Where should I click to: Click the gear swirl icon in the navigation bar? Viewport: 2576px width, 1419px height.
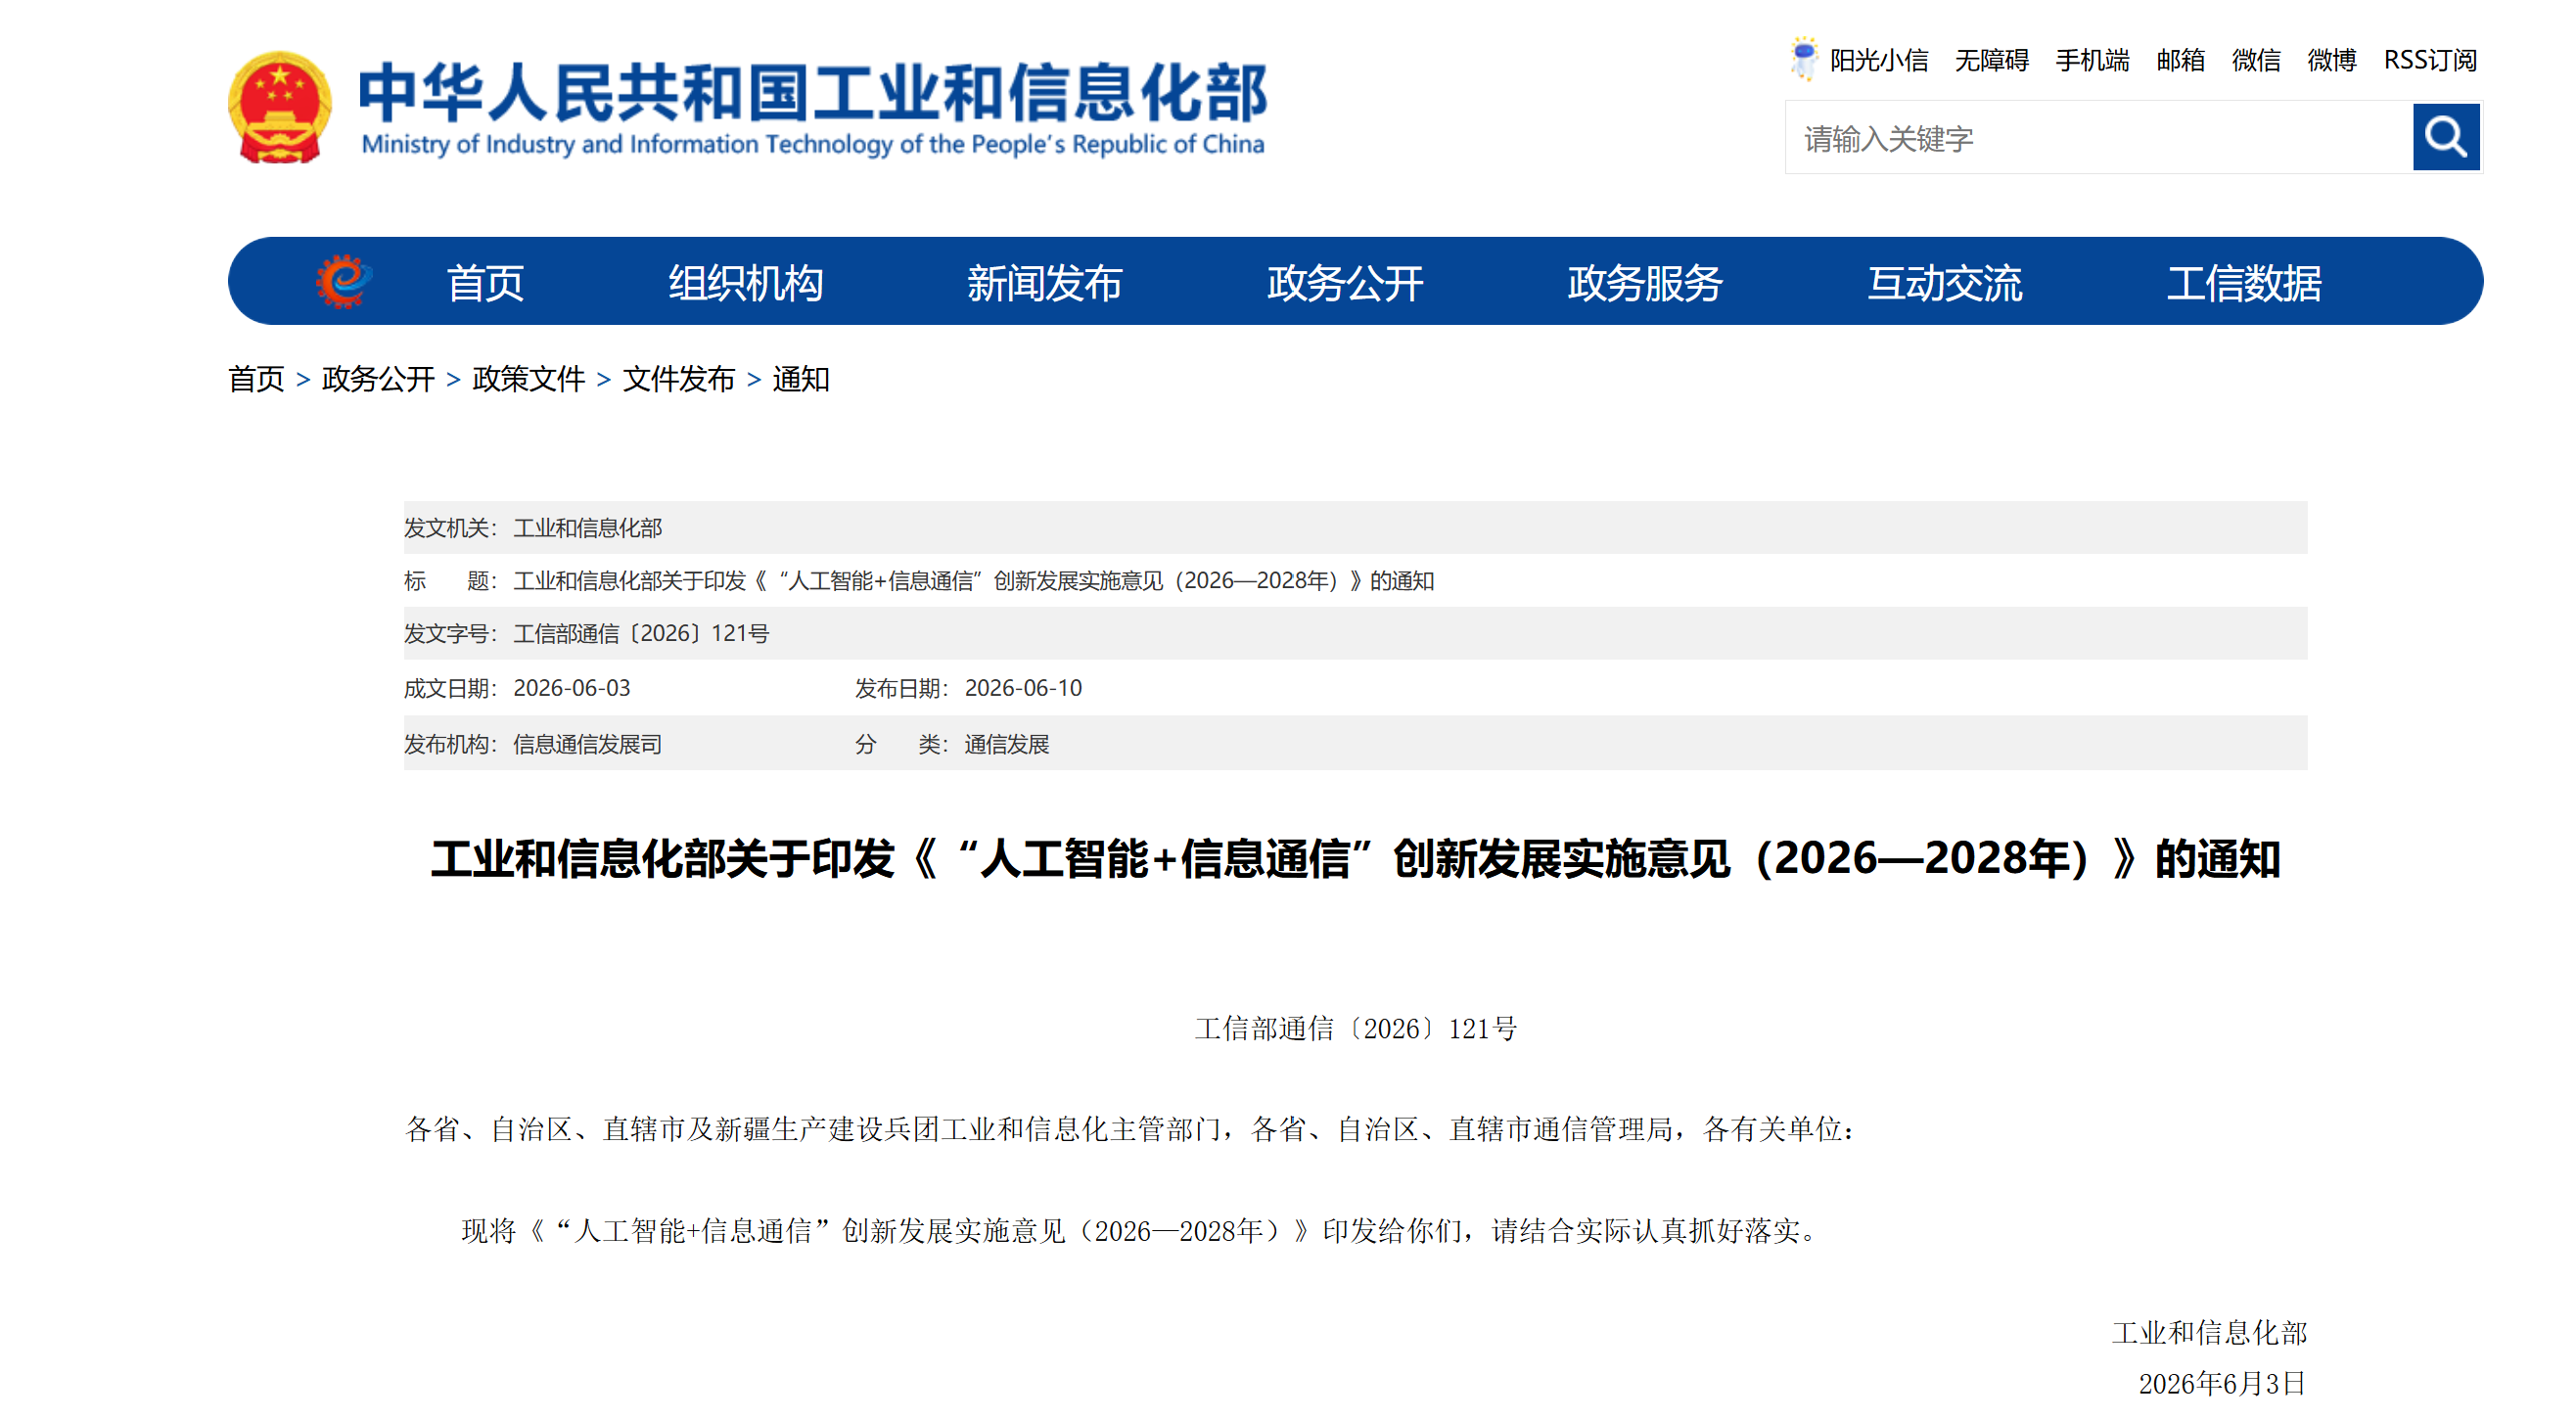pos(343,281)
